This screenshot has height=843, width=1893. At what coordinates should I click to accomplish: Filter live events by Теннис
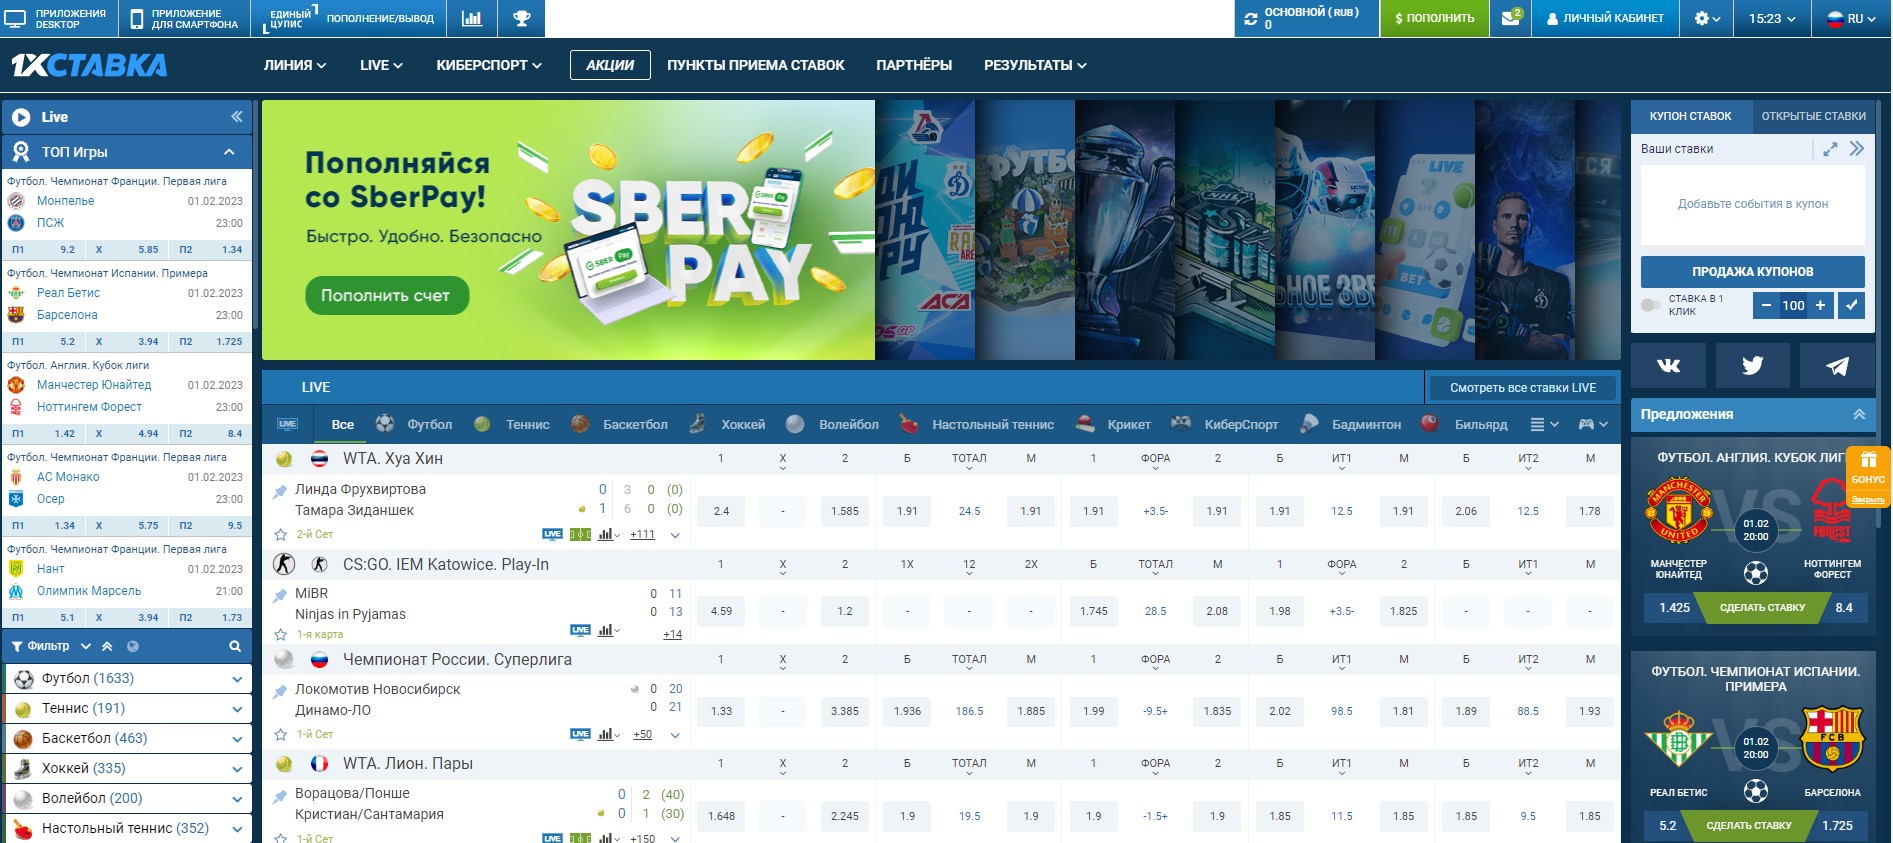(x=512, y=424)
